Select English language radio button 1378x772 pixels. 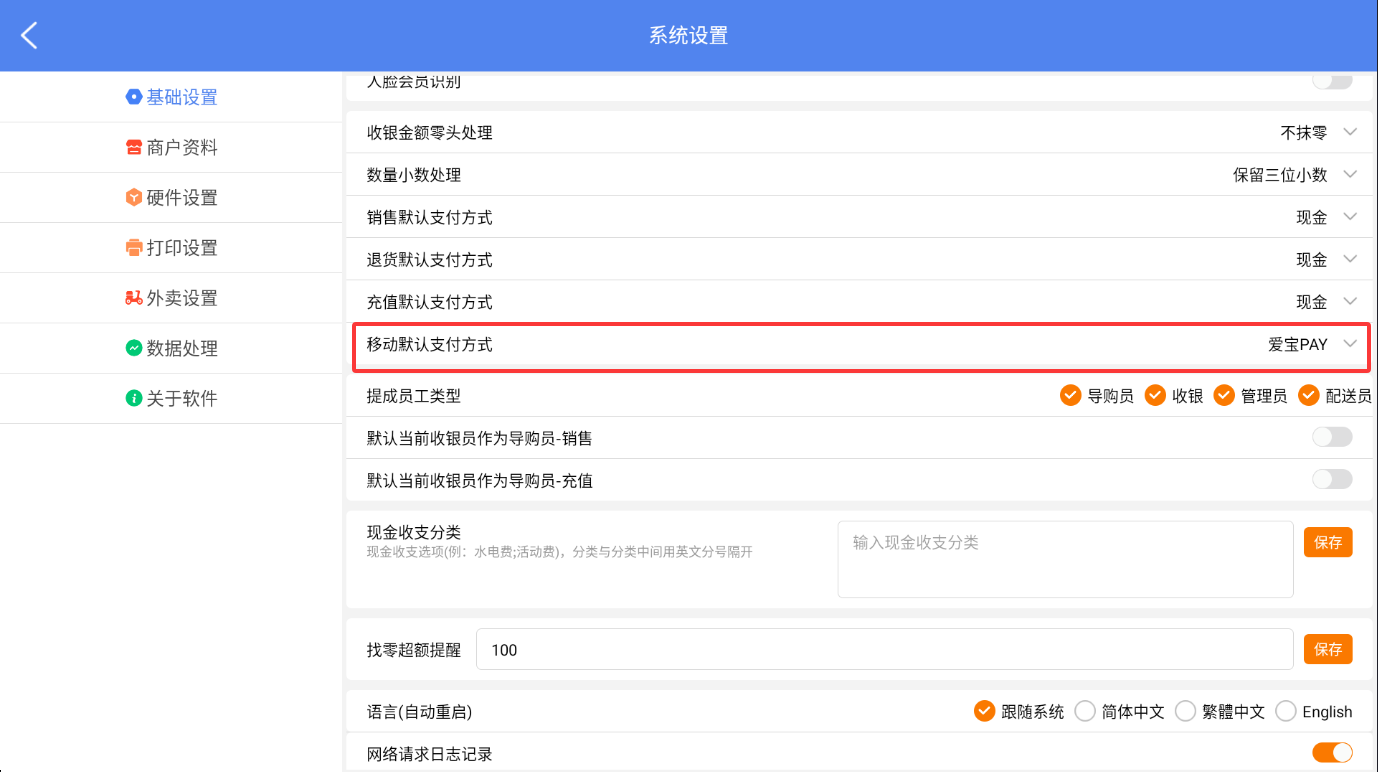click(1286, 711)
